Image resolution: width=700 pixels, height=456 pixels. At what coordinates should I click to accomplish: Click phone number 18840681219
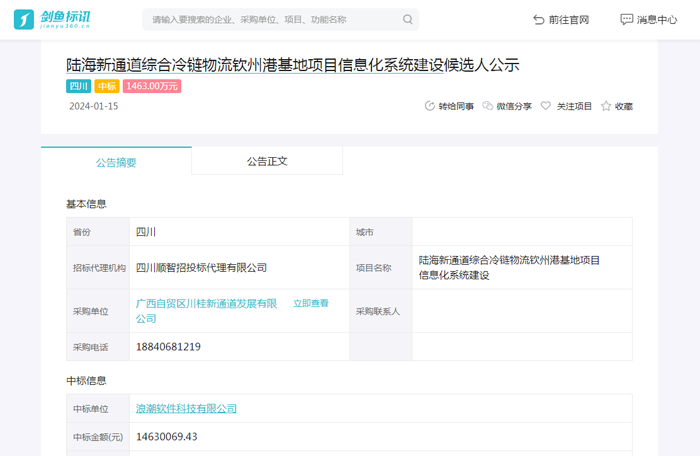click(168, 347)
